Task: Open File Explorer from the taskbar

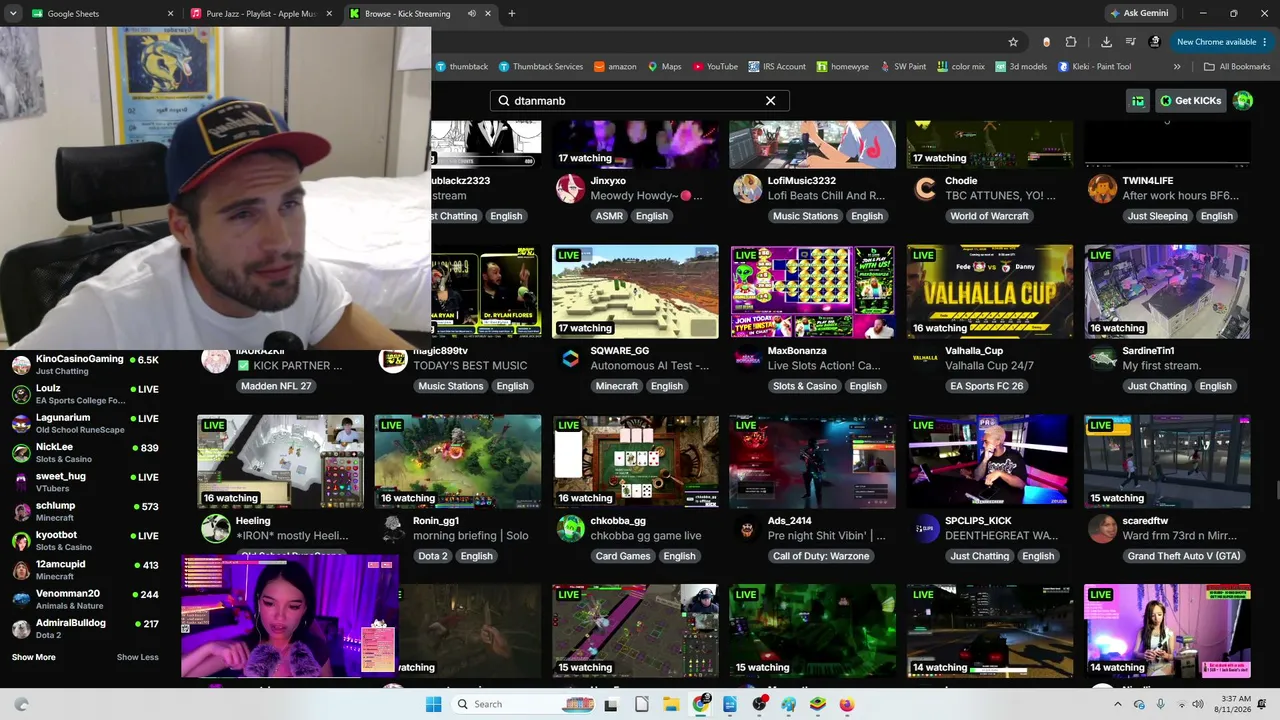Action: pyautogui.click(x=671, y=704)
